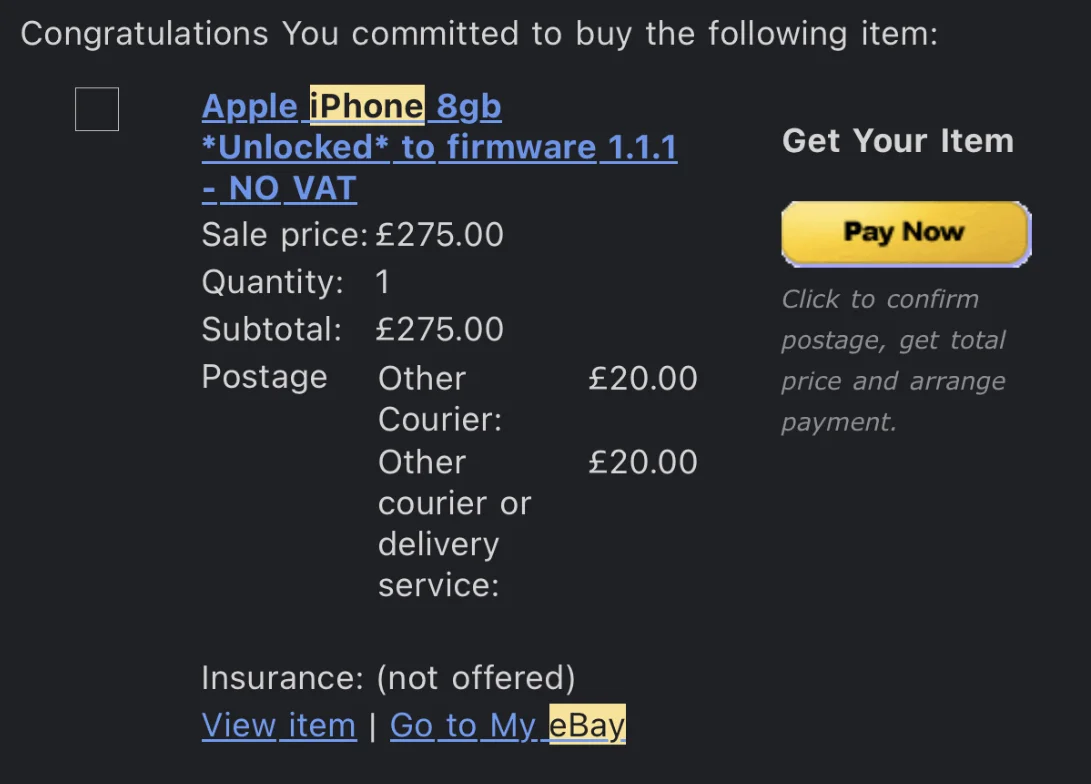Click the italic 'Click to confirm postage' note
The width and height of the screenshot is (1091, 784).
(x=893, y=360)
